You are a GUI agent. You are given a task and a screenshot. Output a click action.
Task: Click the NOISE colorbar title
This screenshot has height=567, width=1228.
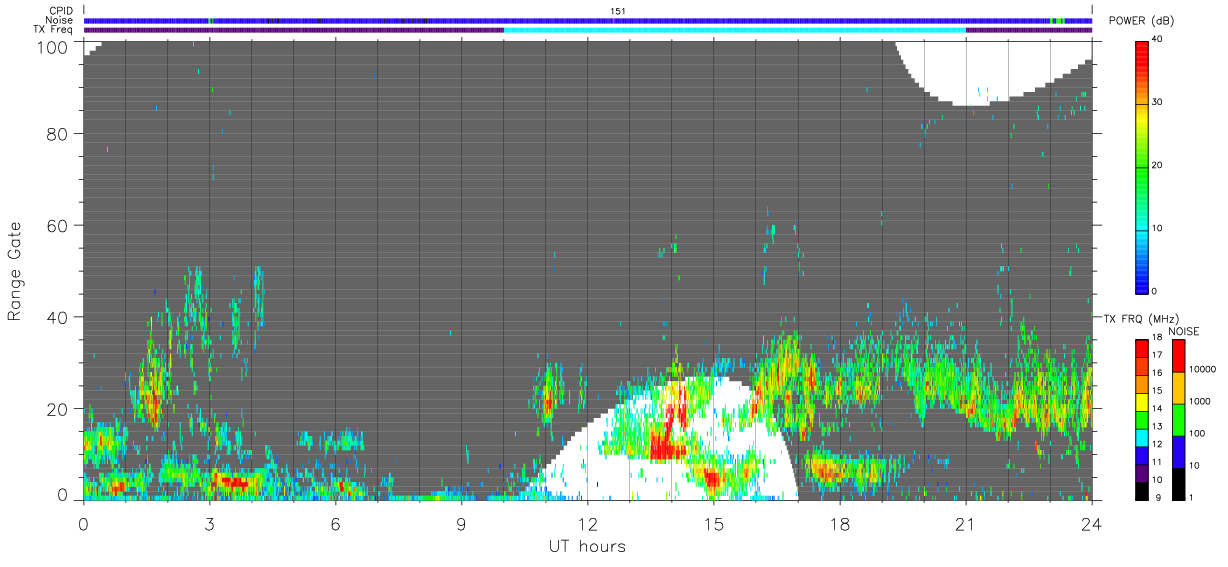(x=1185, y=331)
